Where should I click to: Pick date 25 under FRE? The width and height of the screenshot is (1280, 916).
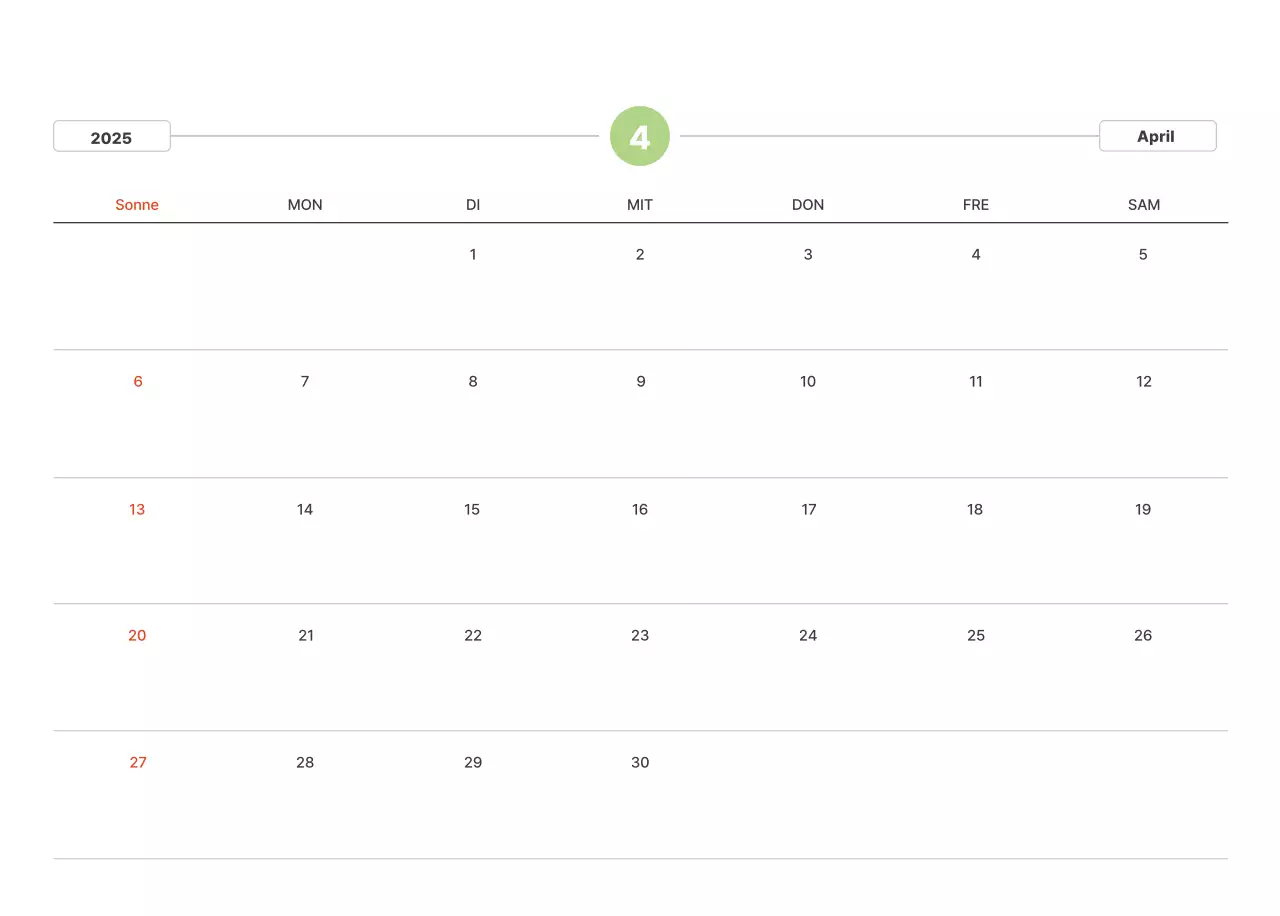[x=976, y=635]
